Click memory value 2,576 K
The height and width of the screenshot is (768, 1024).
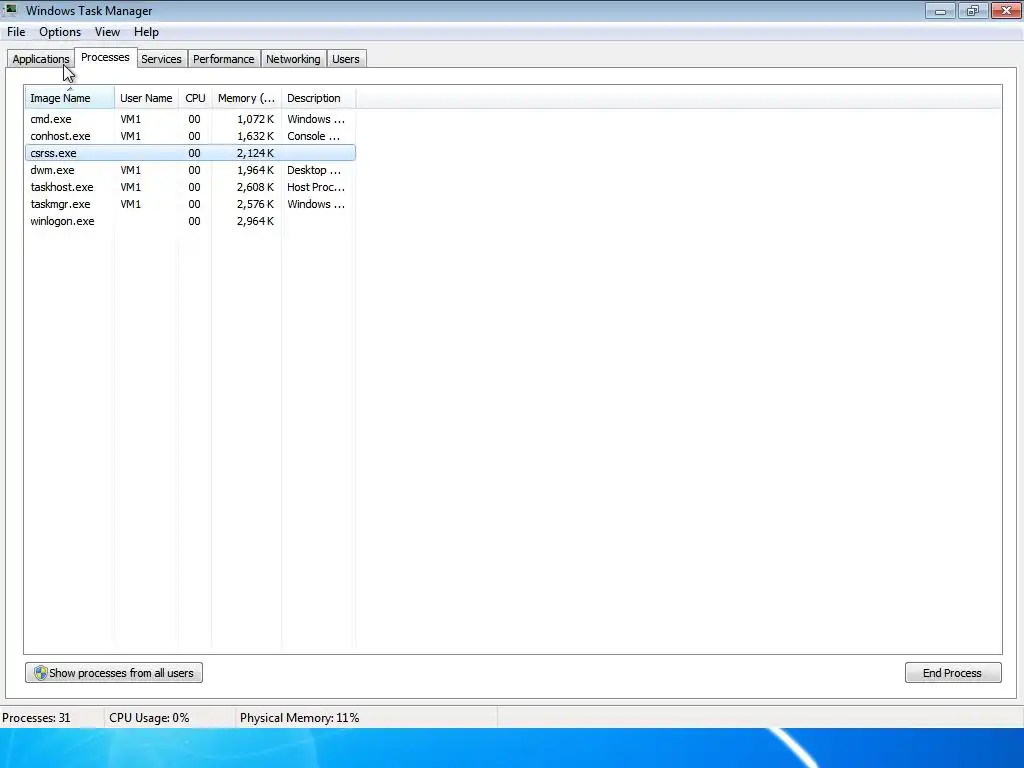tap(255, 204)
